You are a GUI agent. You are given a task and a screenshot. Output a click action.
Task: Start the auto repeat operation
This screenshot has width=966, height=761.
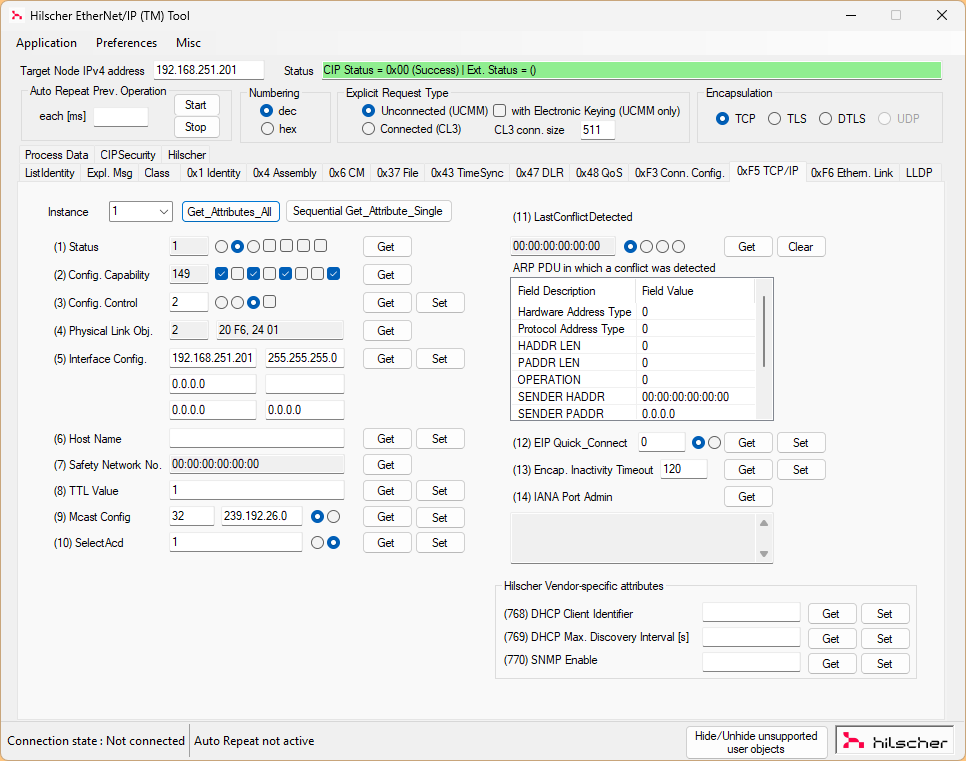[197, 105]
